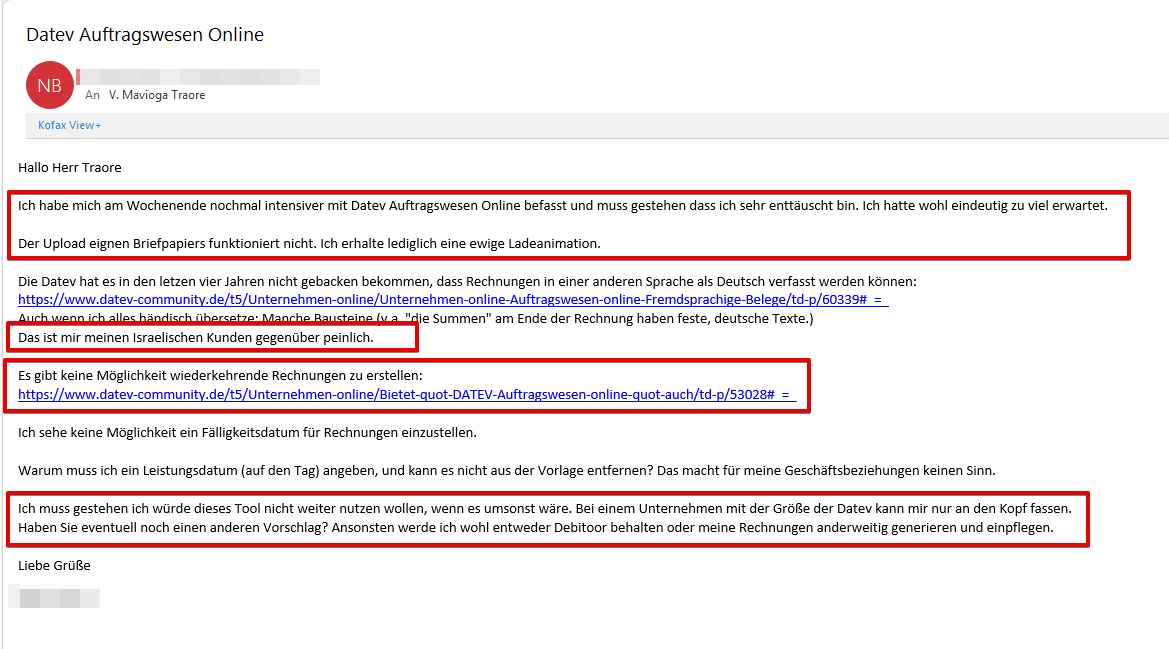Click recipient name V. Mavioga Traore
The height and width of the screenshot is (649, 1169).
157,95
